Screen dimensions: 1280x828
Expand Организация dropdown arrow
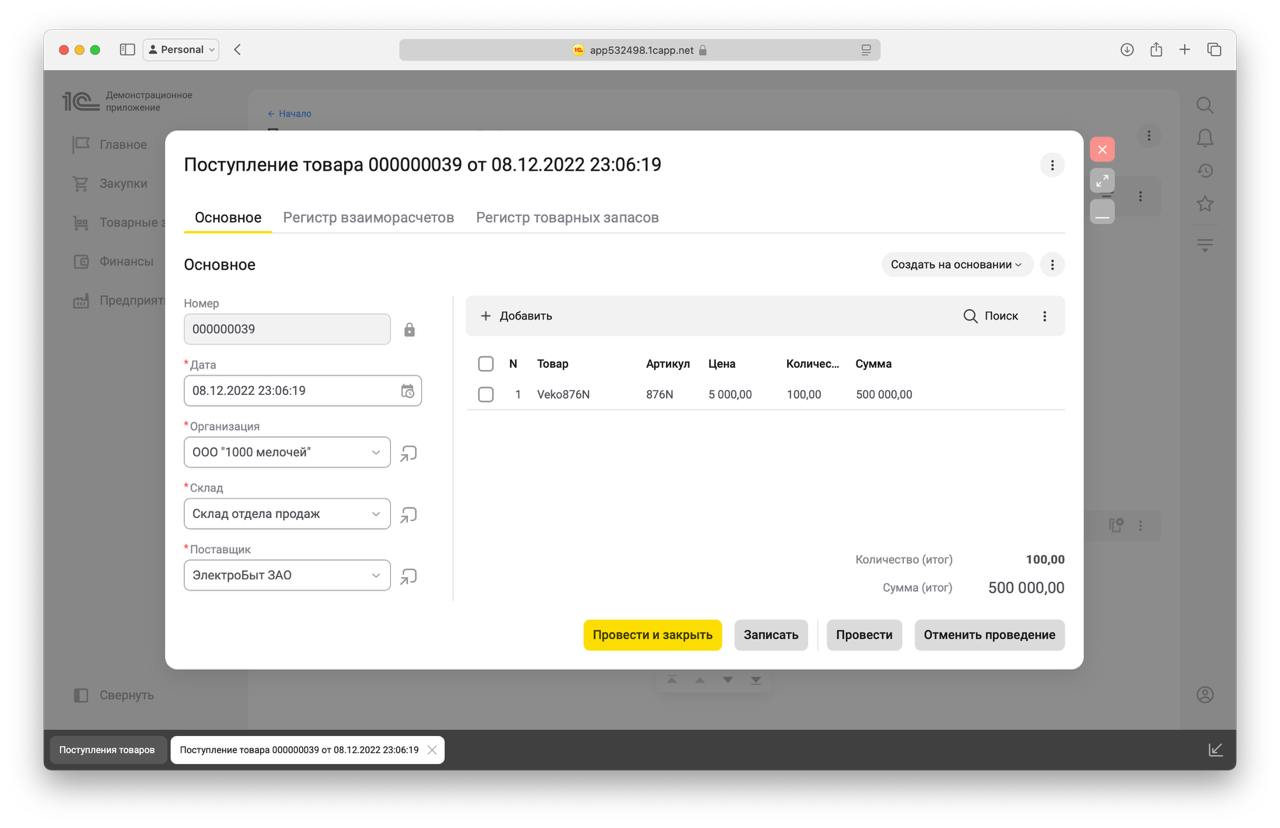[376, 453]
